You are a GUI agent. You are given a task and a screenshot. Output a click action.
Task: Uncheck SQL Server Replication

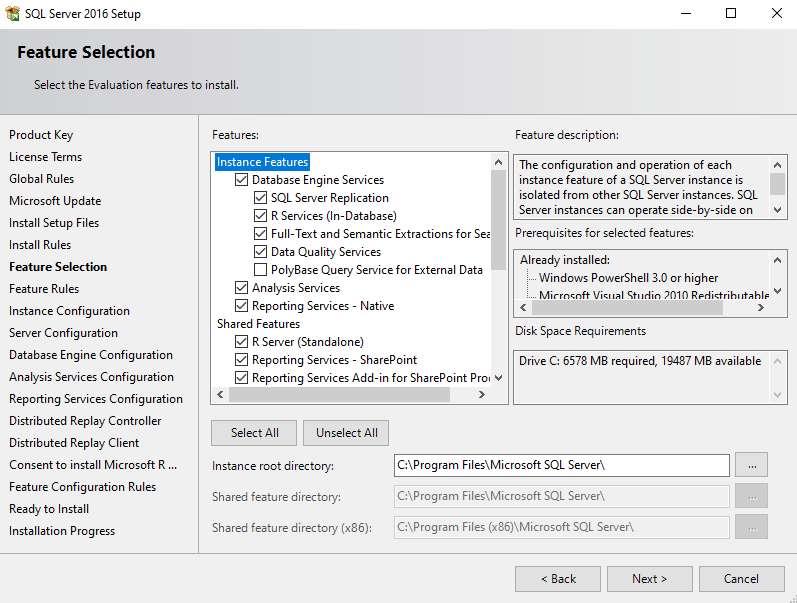(x=260, y=198)
